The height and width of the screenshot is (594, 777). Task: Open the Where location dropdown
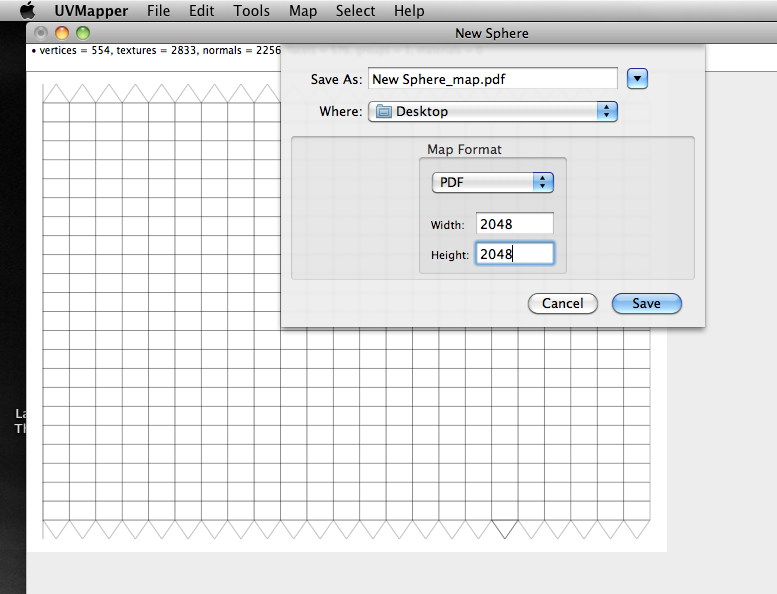(493, 111)
